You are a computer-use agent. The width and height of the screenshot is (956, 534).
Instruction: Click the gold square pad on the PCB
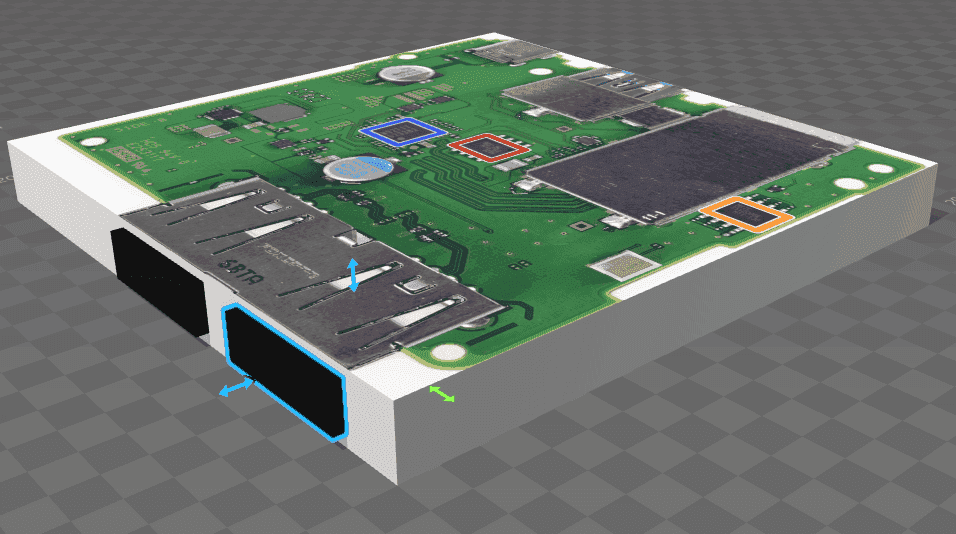[x=625, y=265]
